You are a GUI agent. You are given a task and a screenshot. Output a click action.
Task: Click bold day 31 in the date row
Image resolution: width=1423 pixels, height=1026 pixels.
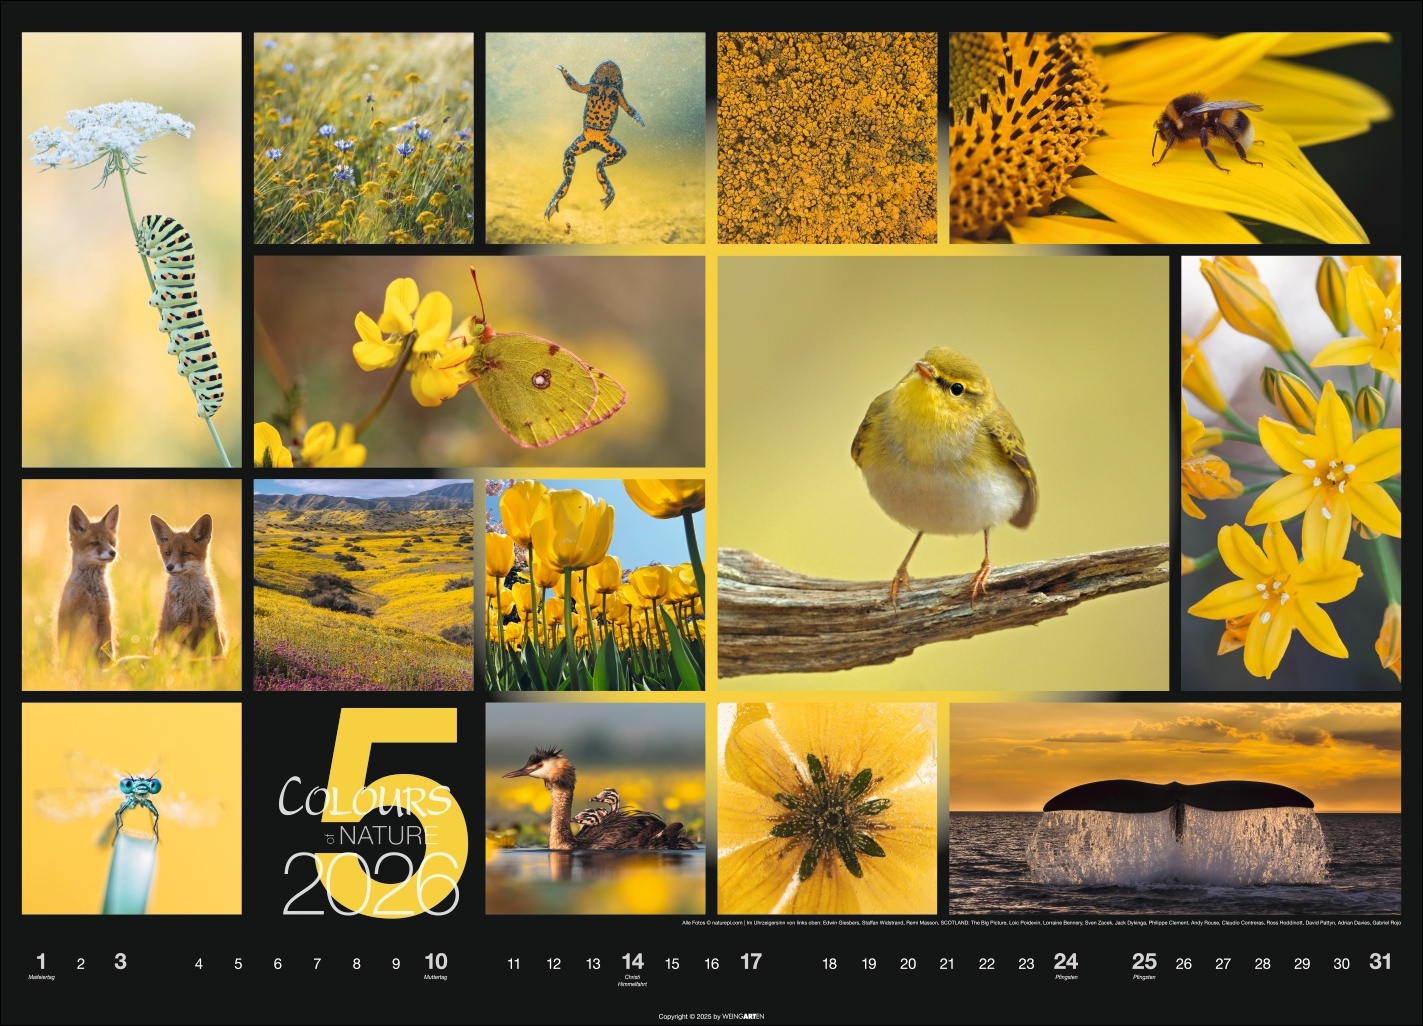[x=1381, y=962]
